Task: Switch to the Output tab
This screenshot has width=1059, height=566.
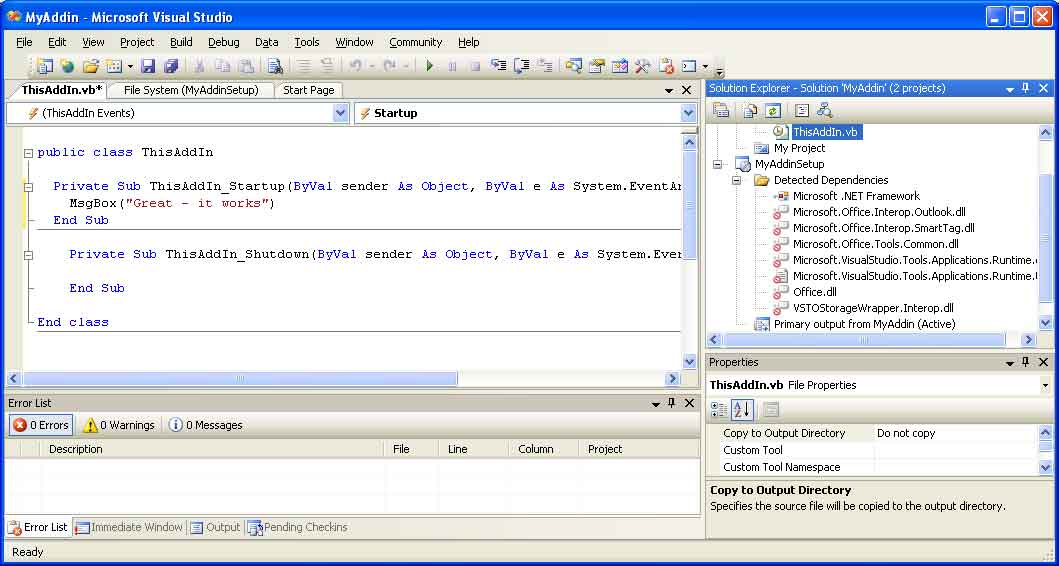Action: click(x=215, y=528)
